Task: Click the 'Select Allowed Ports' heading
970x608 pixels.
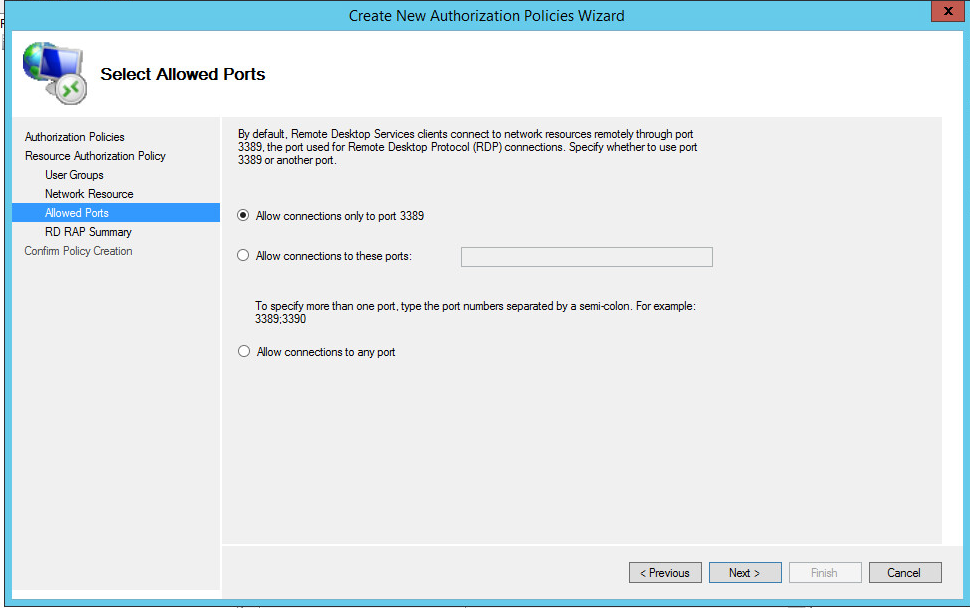Action: pyautogui.click(x=183, y=74)
